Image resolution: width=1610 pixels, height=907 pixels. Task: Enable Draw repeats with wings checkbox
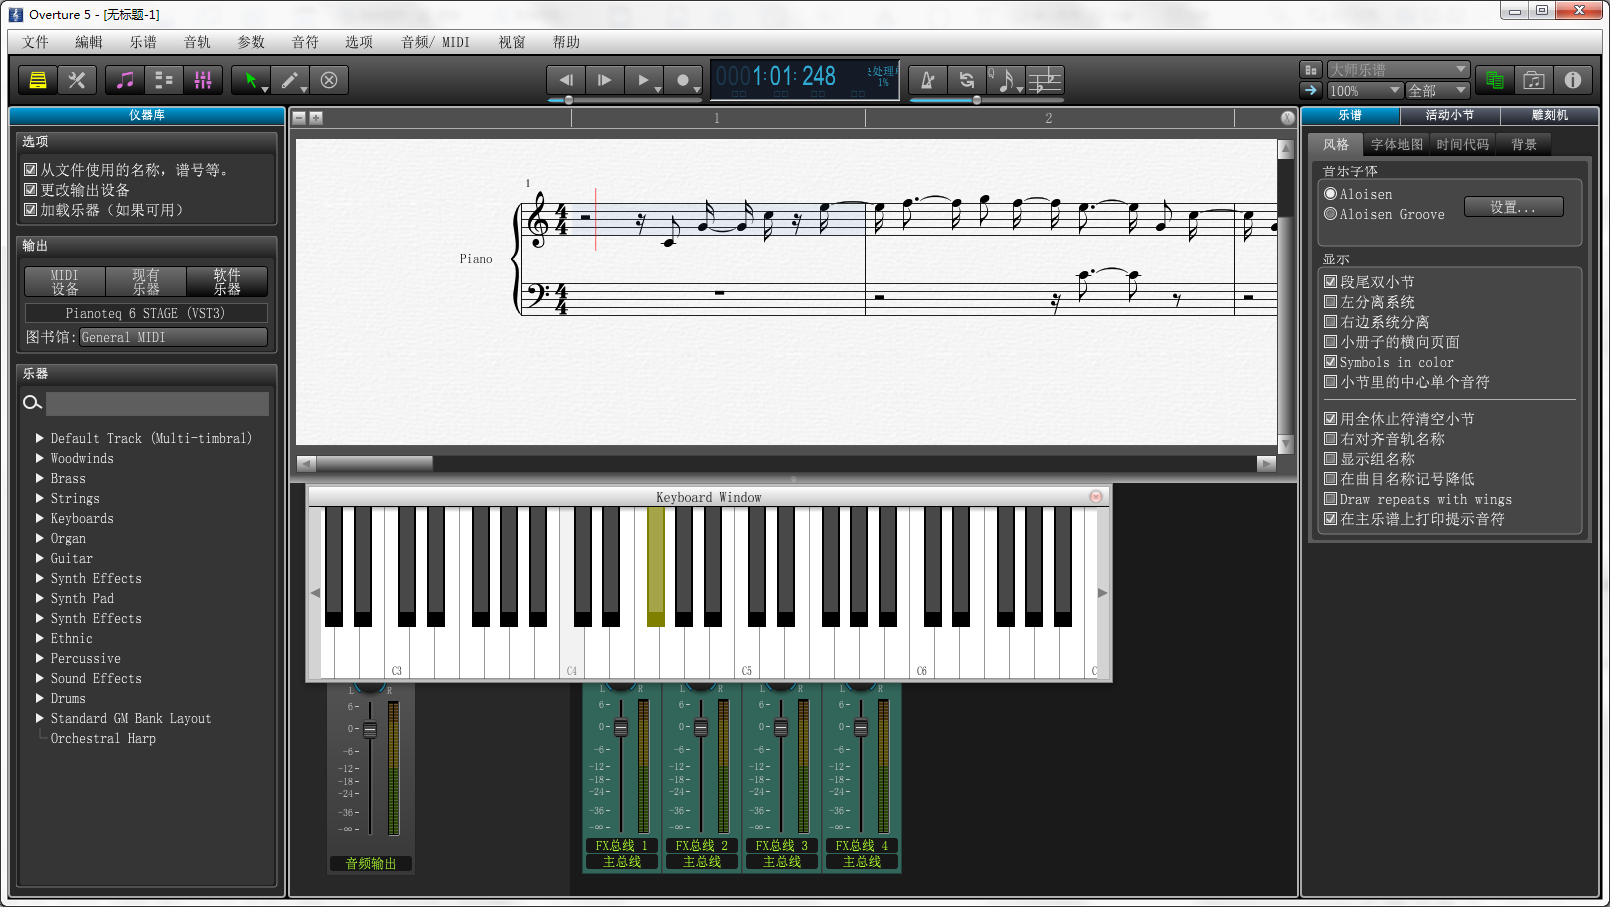pyautogui.click(x=1331, y=499)
